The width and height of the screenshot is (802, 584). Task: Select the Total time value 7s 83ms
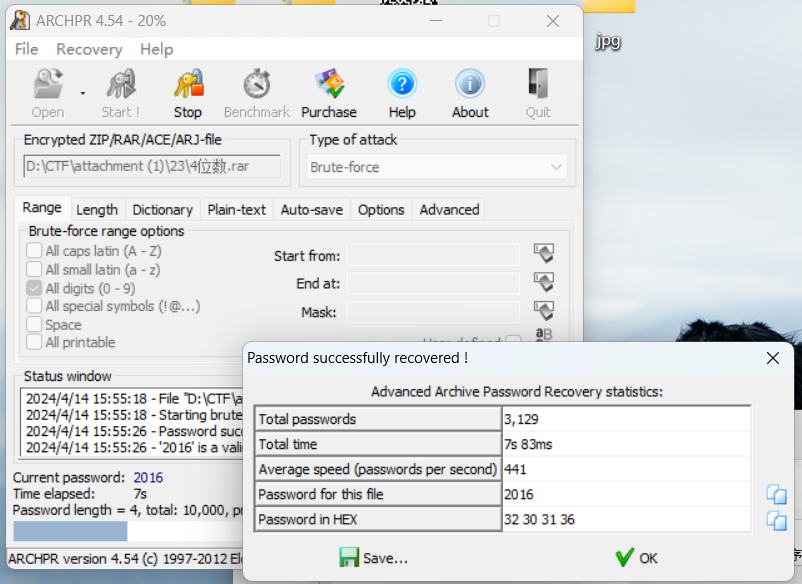pos(626,444)
